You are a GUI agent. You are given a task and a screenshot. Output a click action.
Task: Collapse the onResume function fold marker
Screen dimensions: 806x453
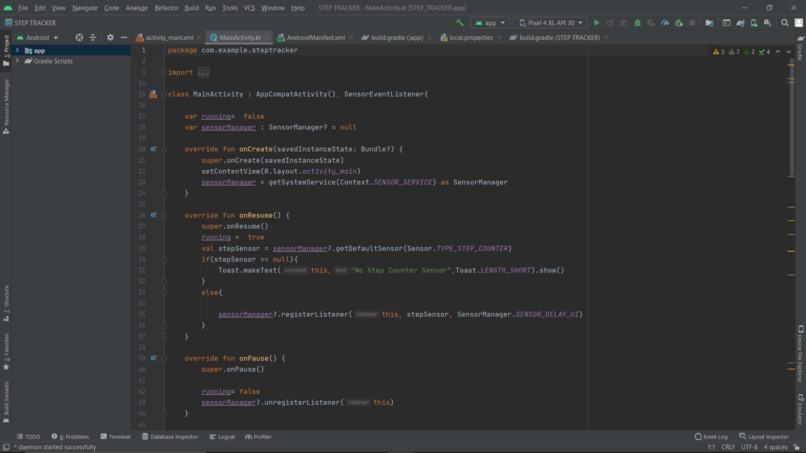(x=164, y=215)
